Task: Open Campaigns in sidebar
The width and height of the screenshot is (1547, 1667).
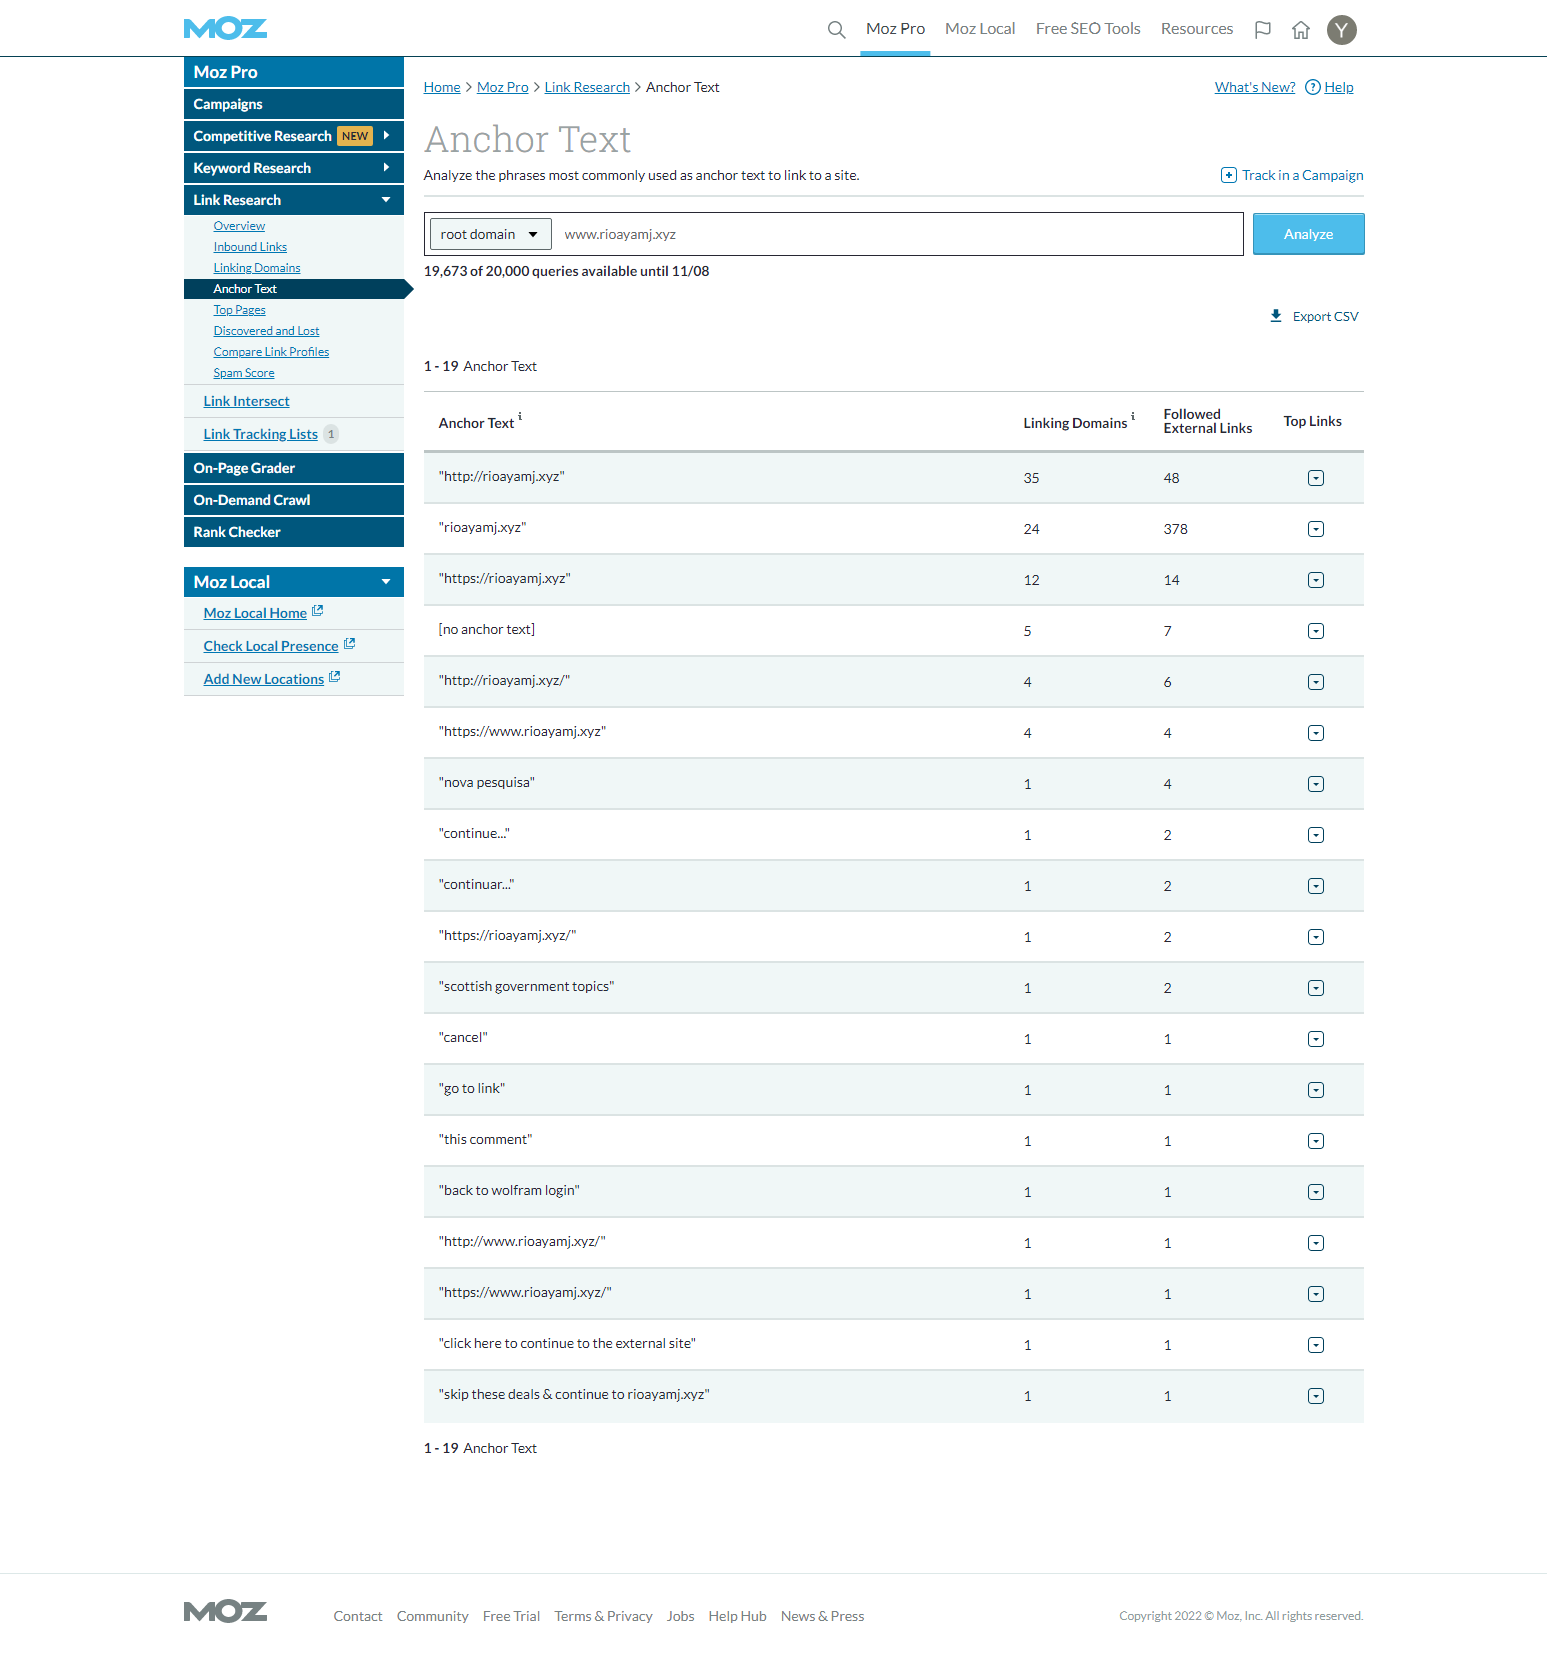Action: [x=294, y=104]
